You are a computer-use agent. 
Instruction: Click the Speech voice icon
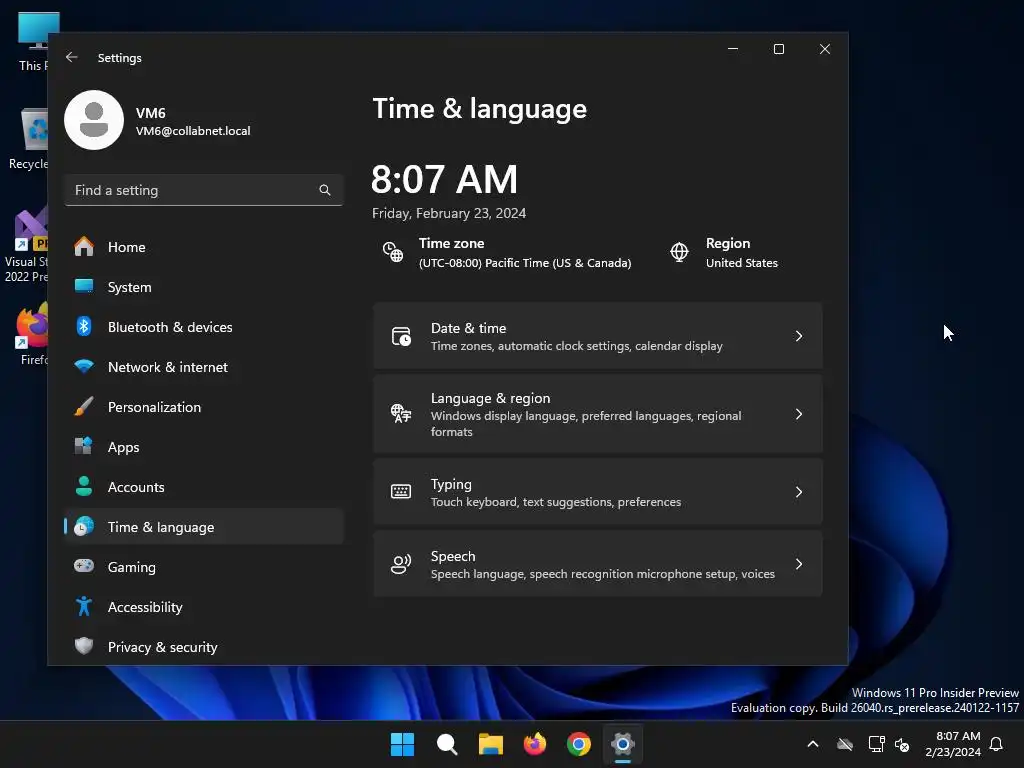coord(401,564)
